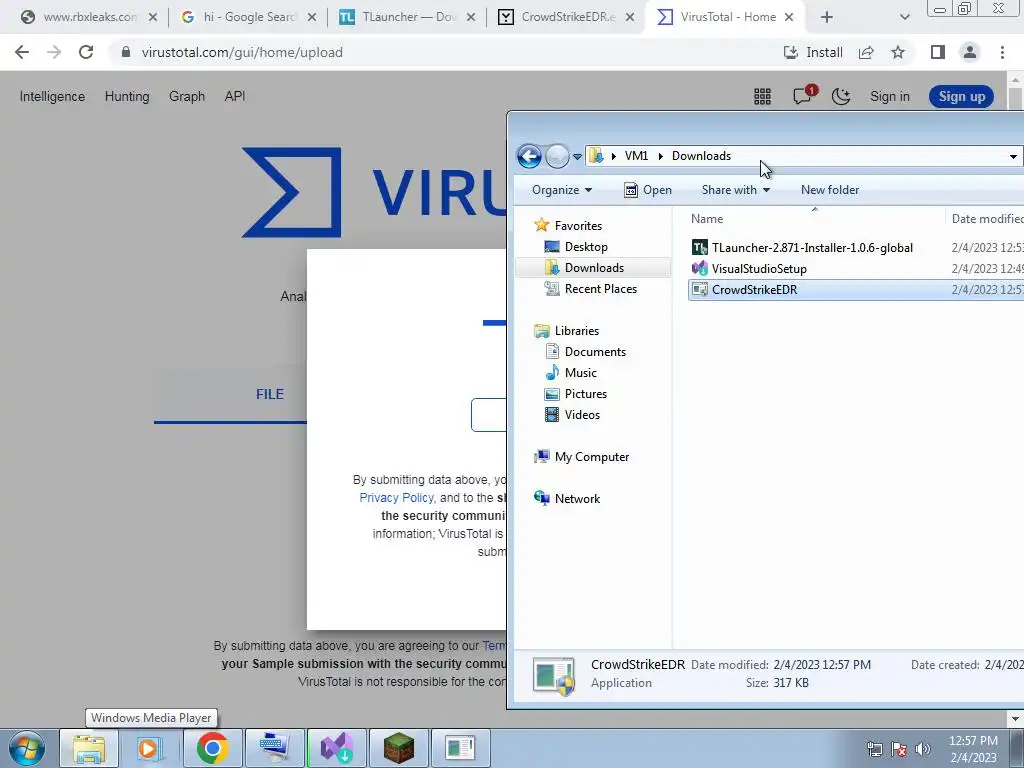Open volume control in system tray
The width and height of the screenshot is (1024, 768).
pos(922,748)
